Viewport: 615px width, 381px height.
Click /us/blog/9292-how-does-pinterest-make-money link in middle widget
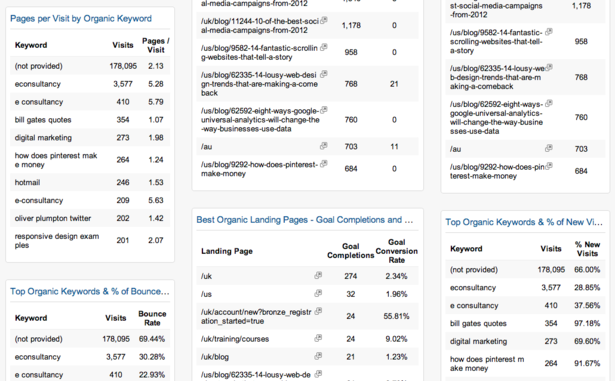tap(259, 169)
